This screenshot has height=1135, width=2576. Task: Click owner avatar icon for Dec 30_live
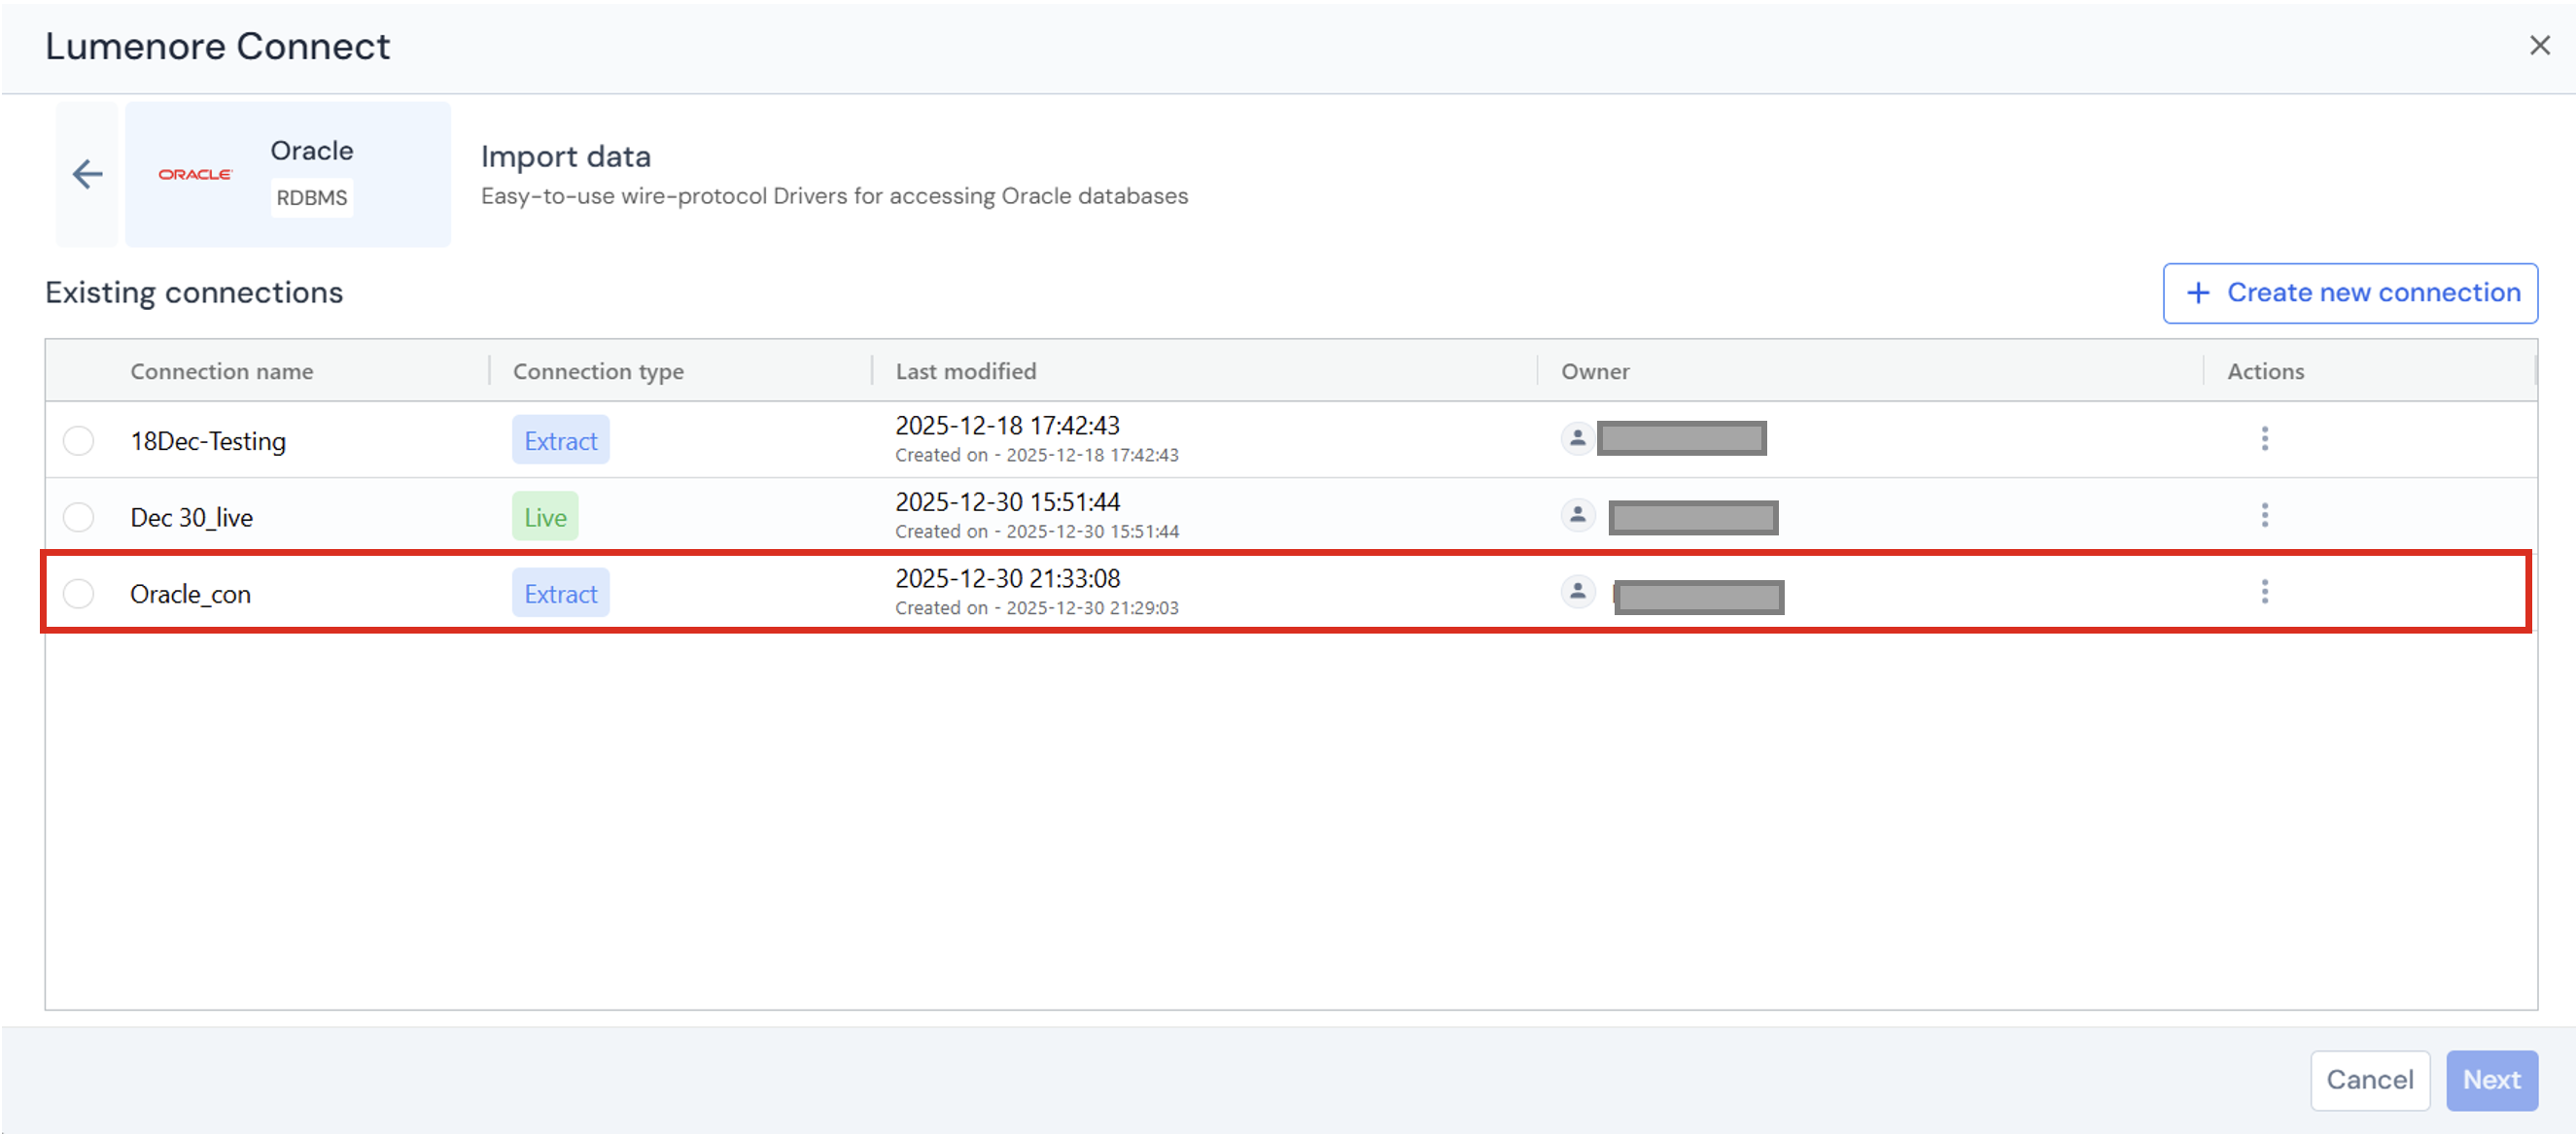tap(1577, 515)
